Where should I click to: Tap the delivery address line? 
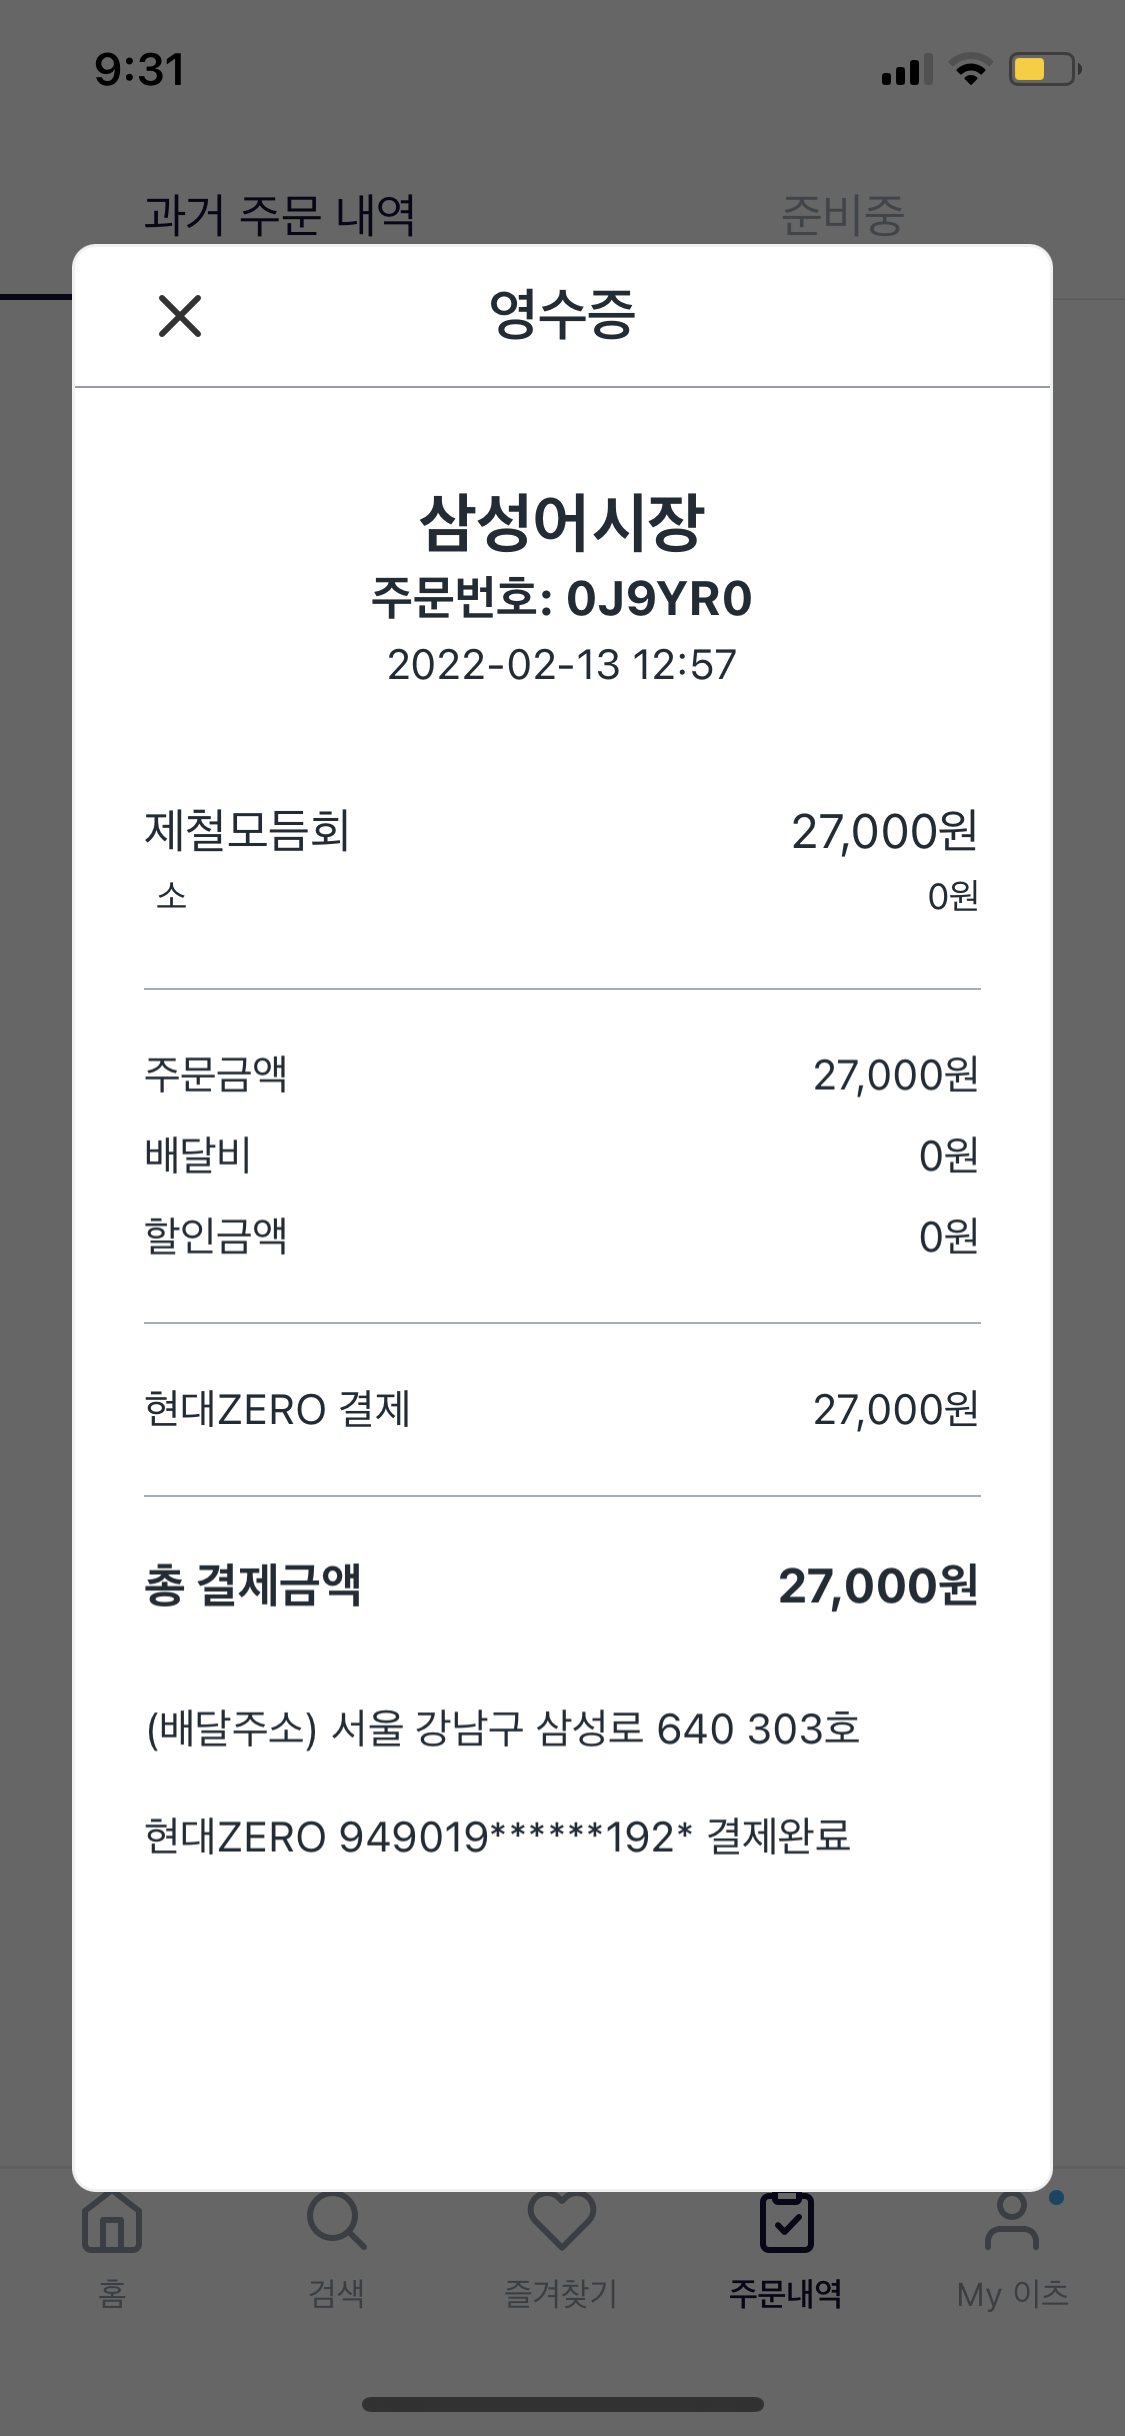(503, 1729)
